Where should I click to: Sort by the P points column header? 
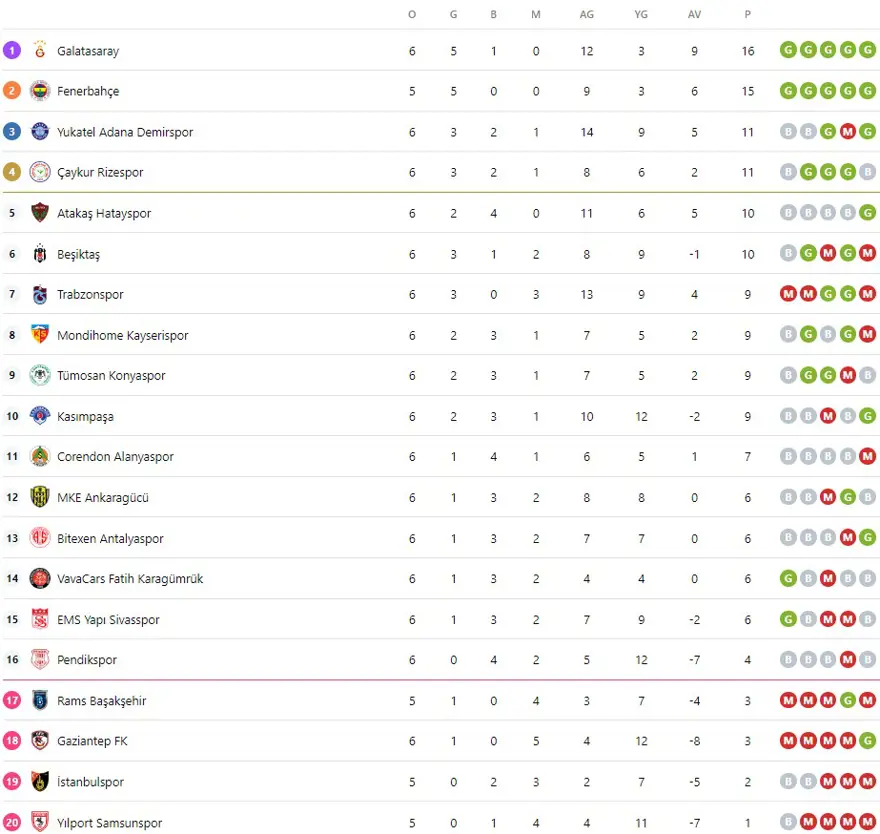pos(748,14)
